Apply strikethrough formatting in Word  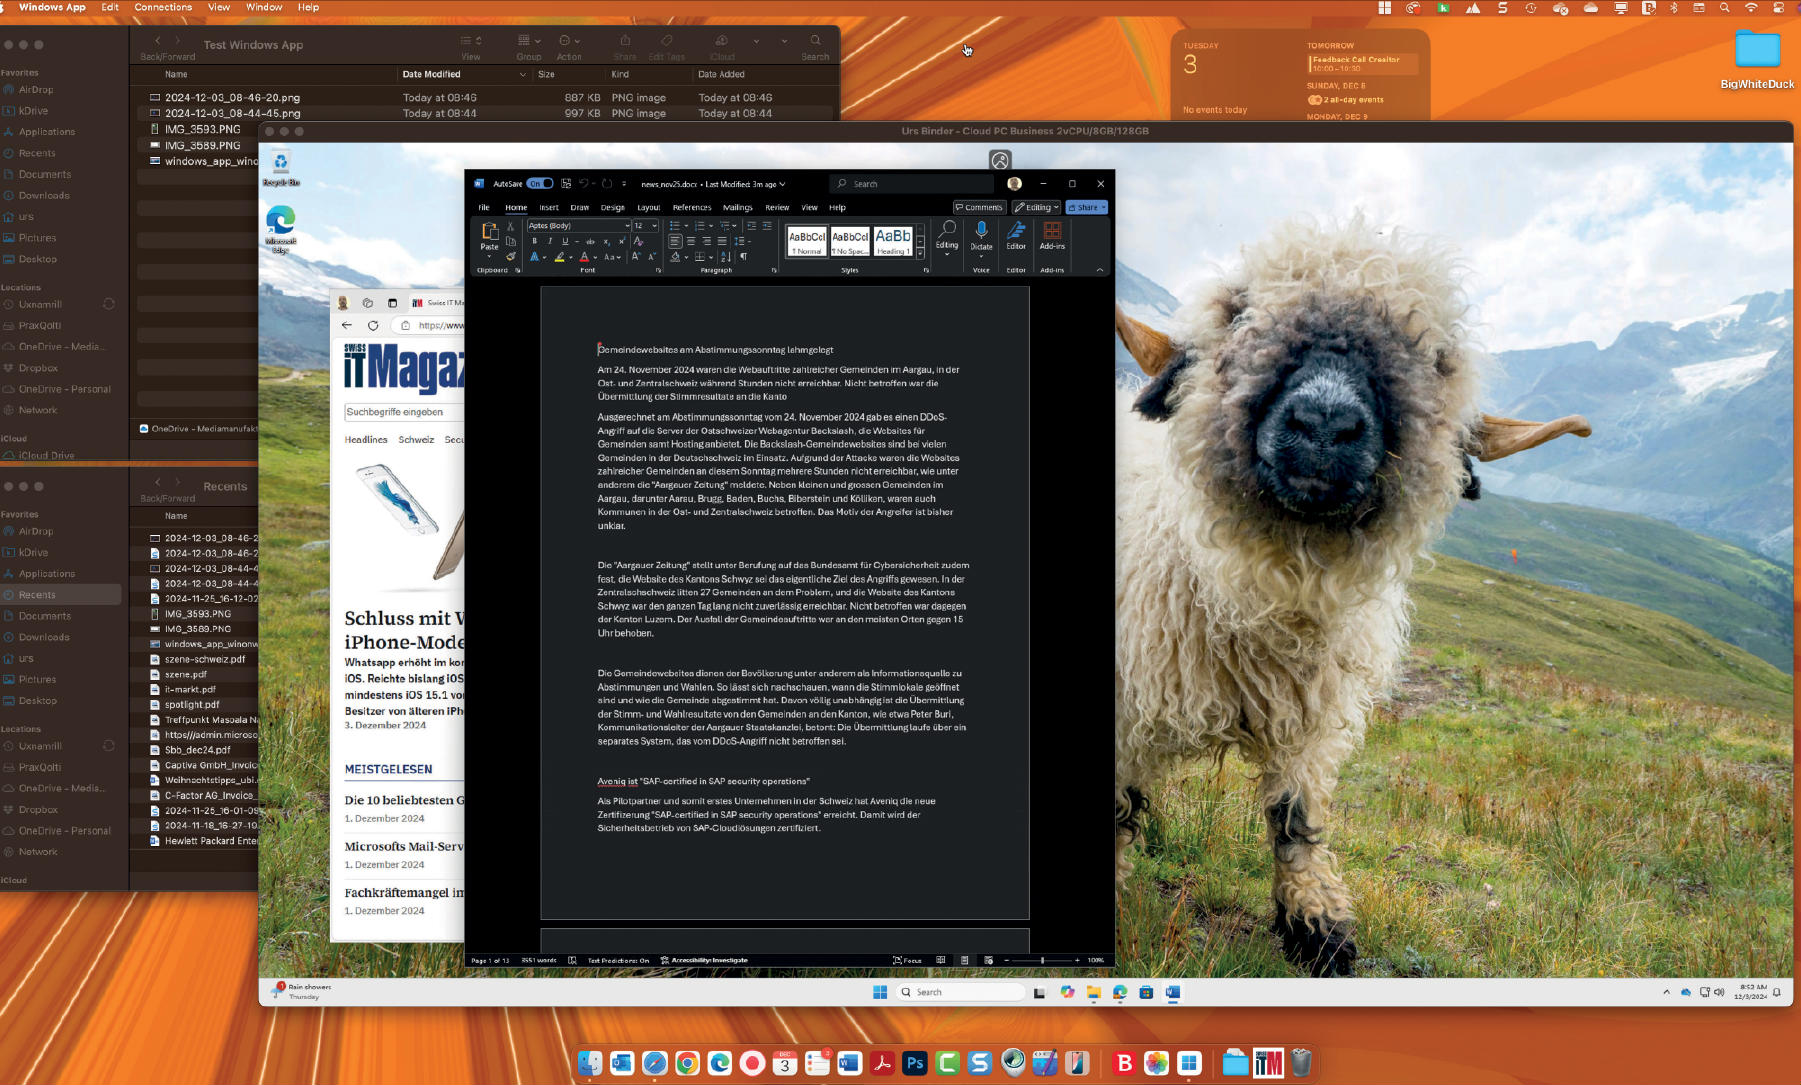(x=591, y=241)
